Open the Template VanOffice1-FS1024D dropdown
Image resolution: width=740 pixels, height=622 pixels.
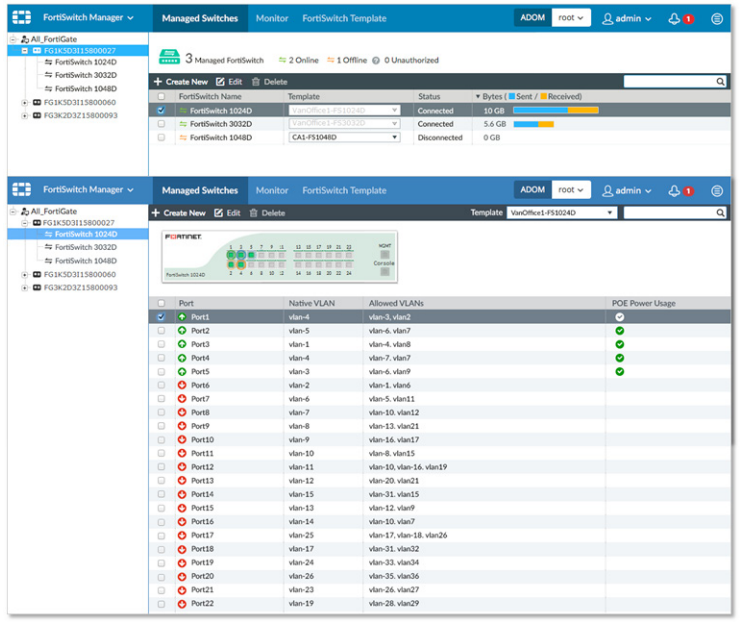point(562,213)
